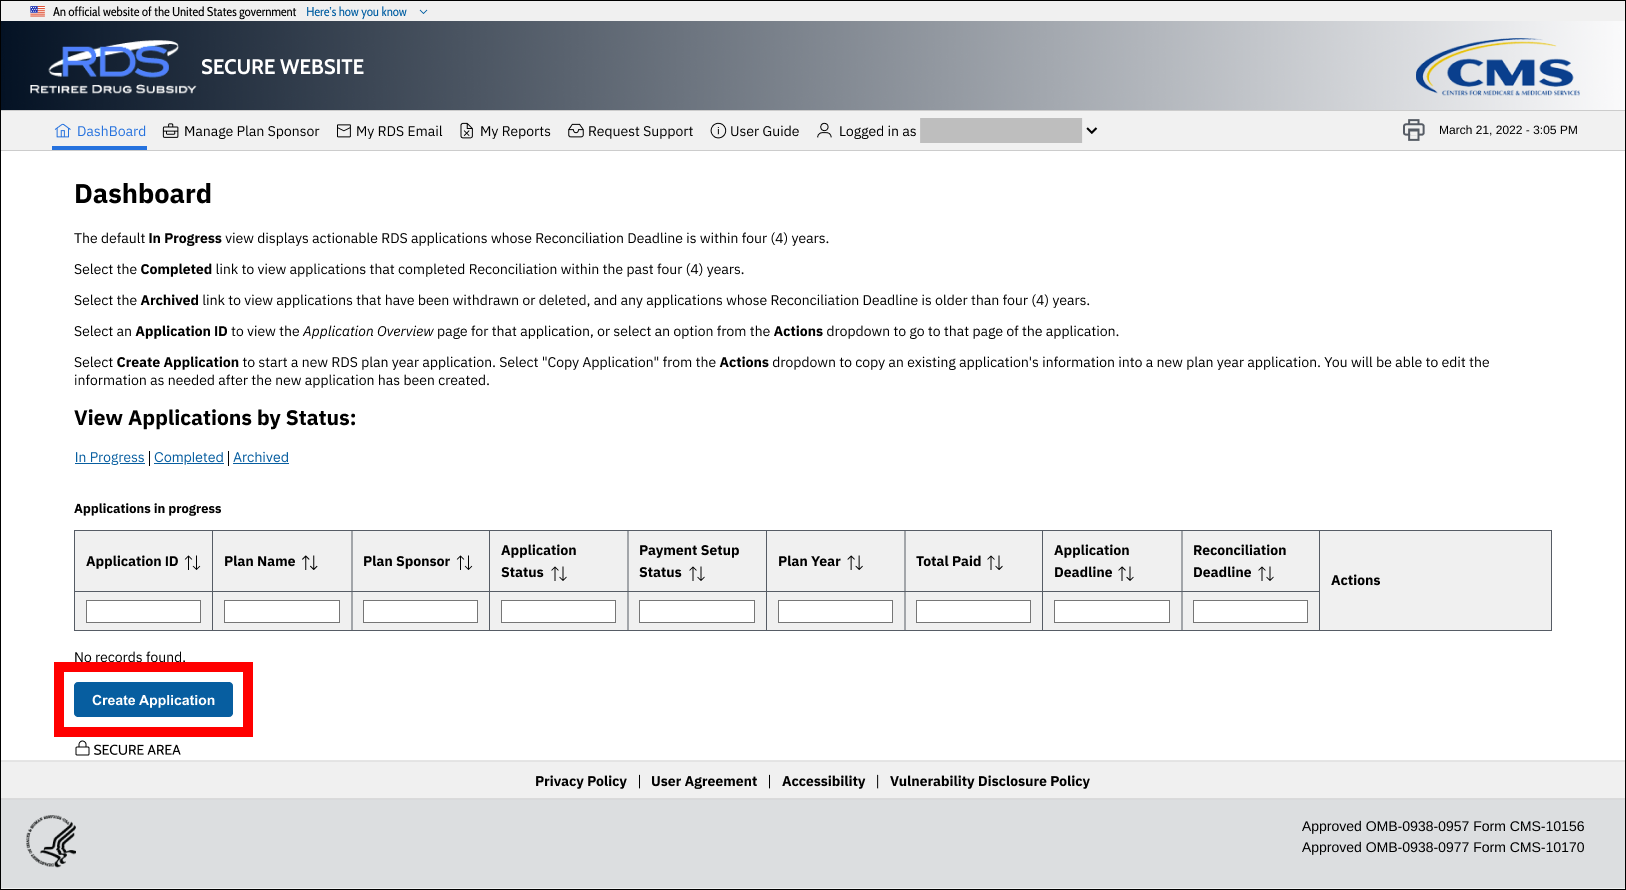This screenshot has width=1626, height=890.
Task: Expand "Here's how you know" banner
Action: click(366, 12)
